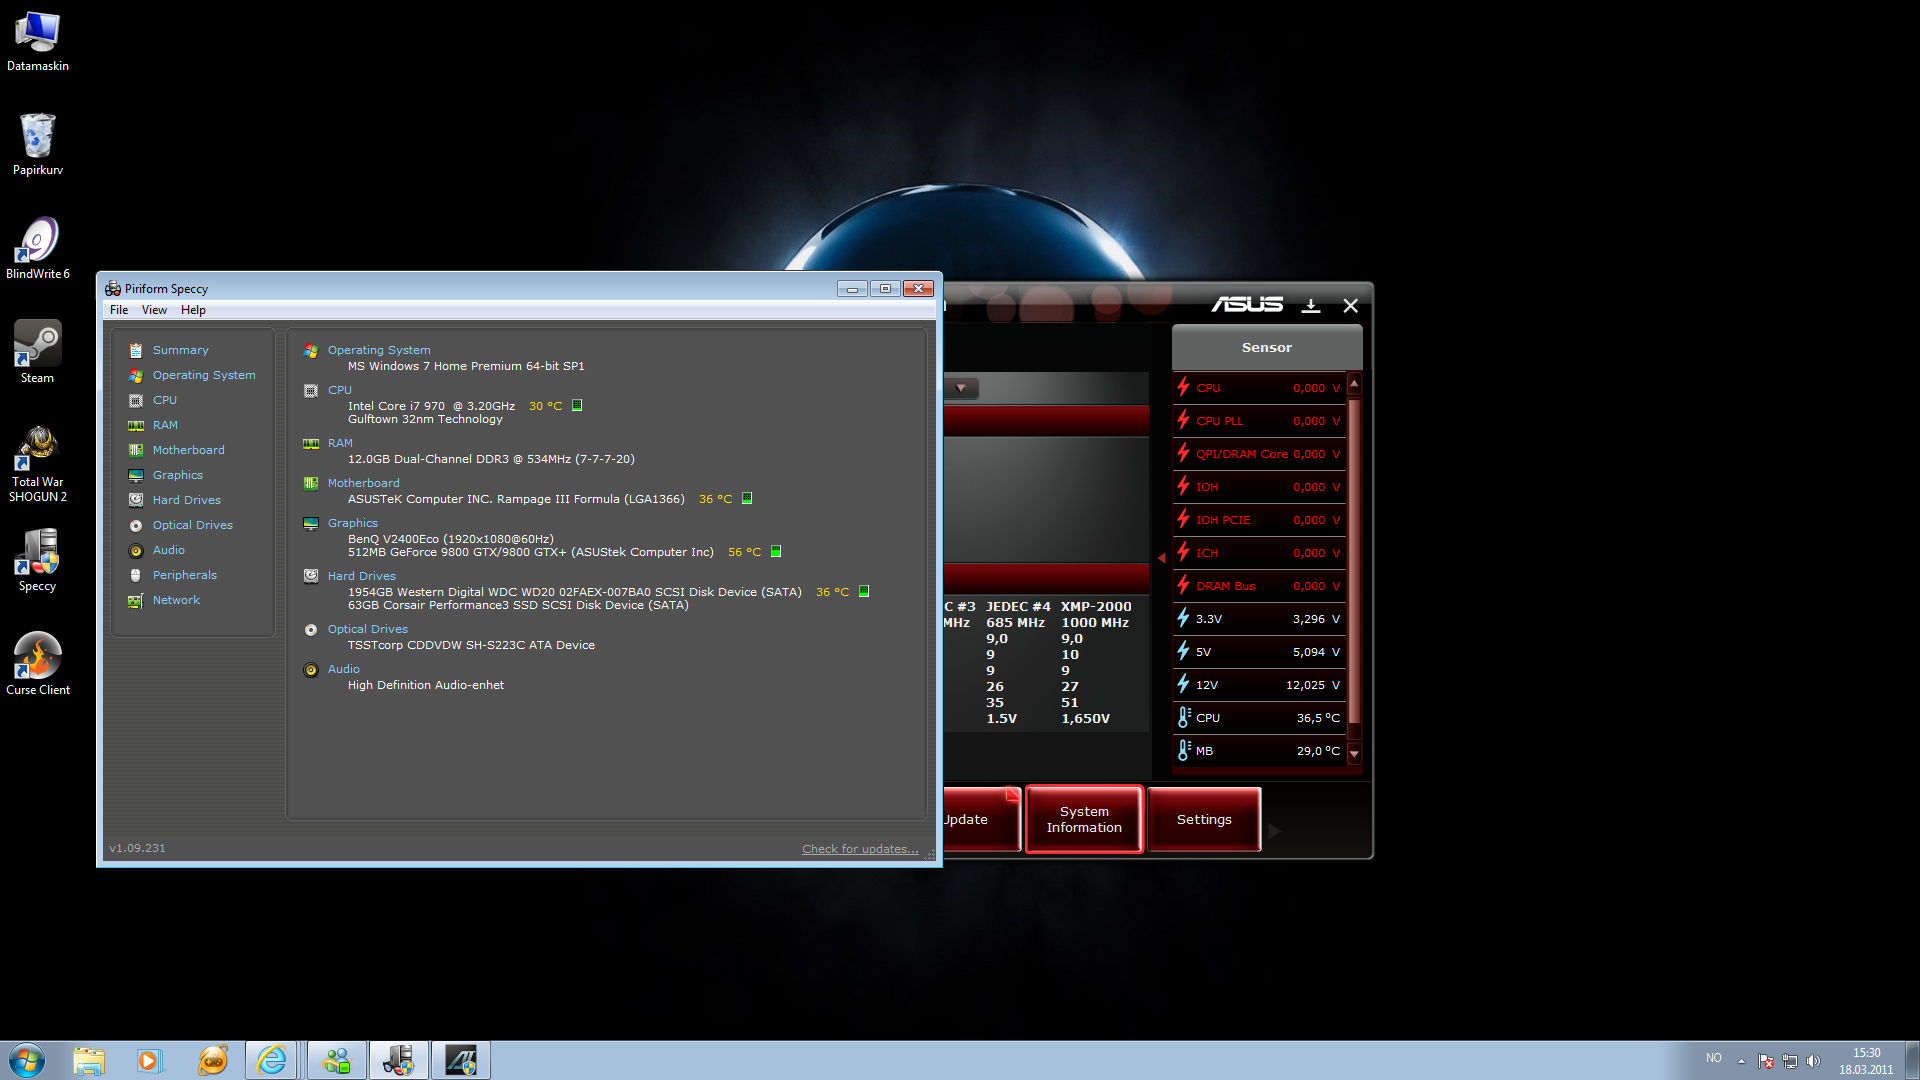This screenshot has width=1920, height=1080.
Task: Open the Help menu in Speccy
Action: pos(193,310)
